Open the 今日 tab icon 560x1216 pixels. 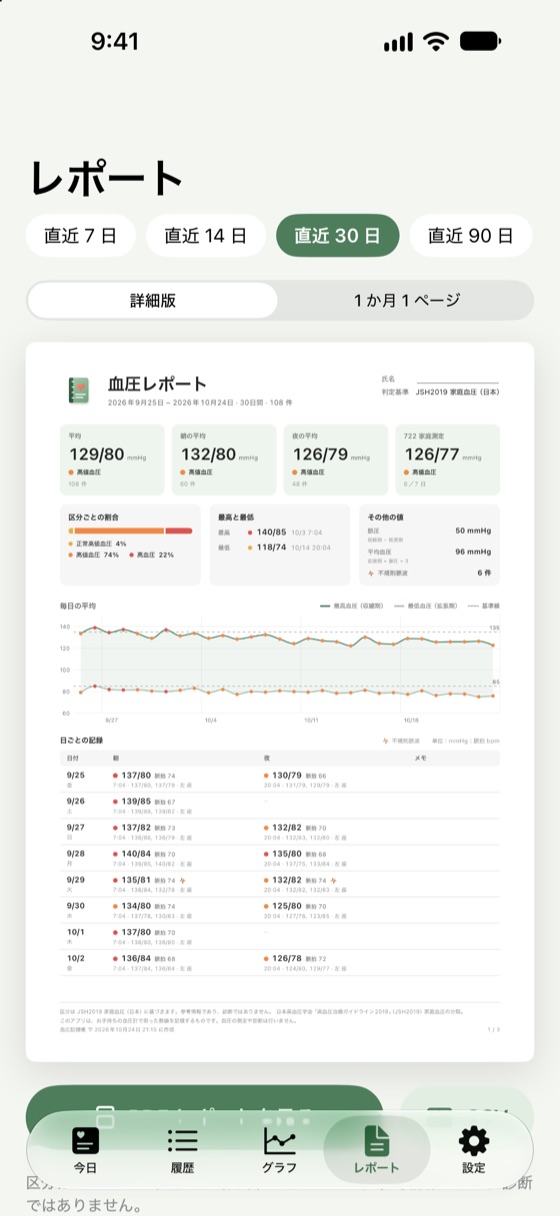(x=85, y=1141)
